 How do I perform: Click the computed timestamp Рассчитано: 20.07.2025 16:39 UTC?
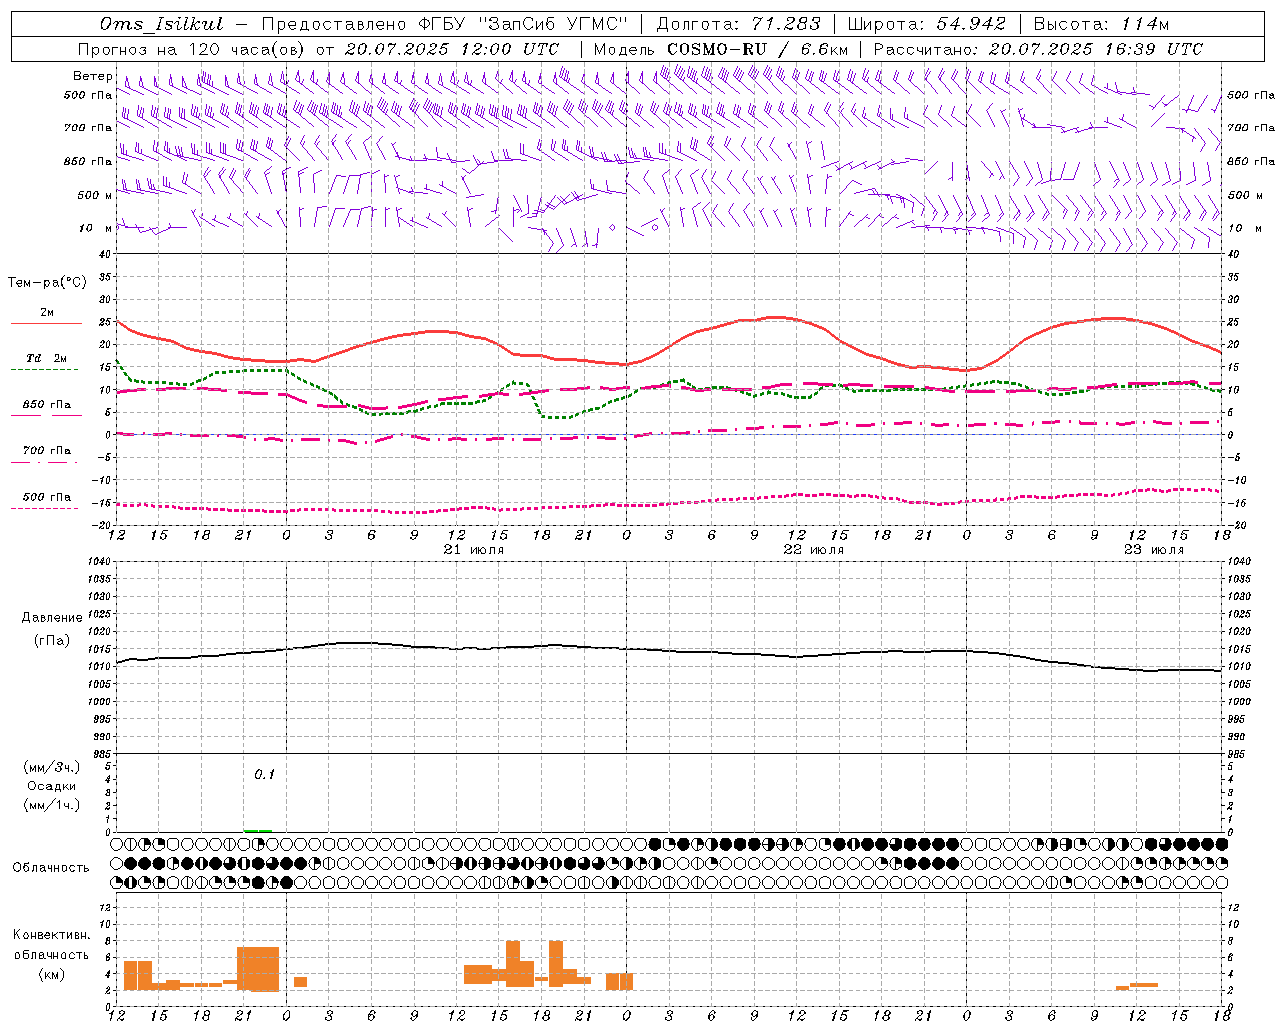coord(1038,49)
